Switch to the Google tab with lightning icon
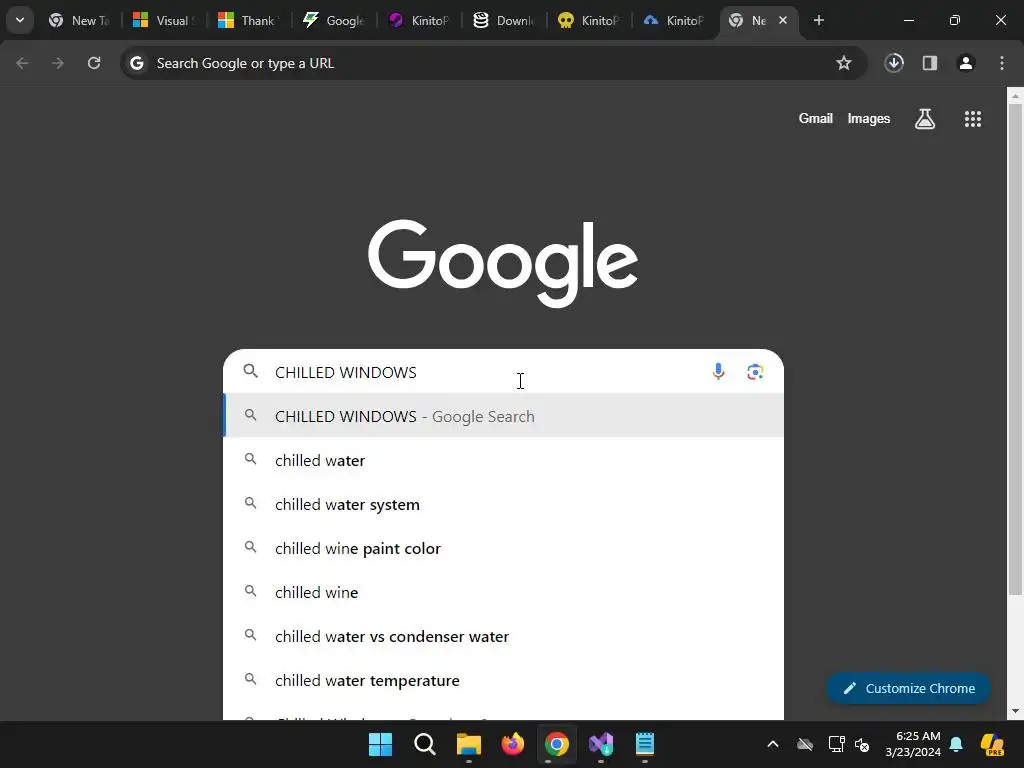1024x768 pixels. pyautogui.click(x=334, y=20)
